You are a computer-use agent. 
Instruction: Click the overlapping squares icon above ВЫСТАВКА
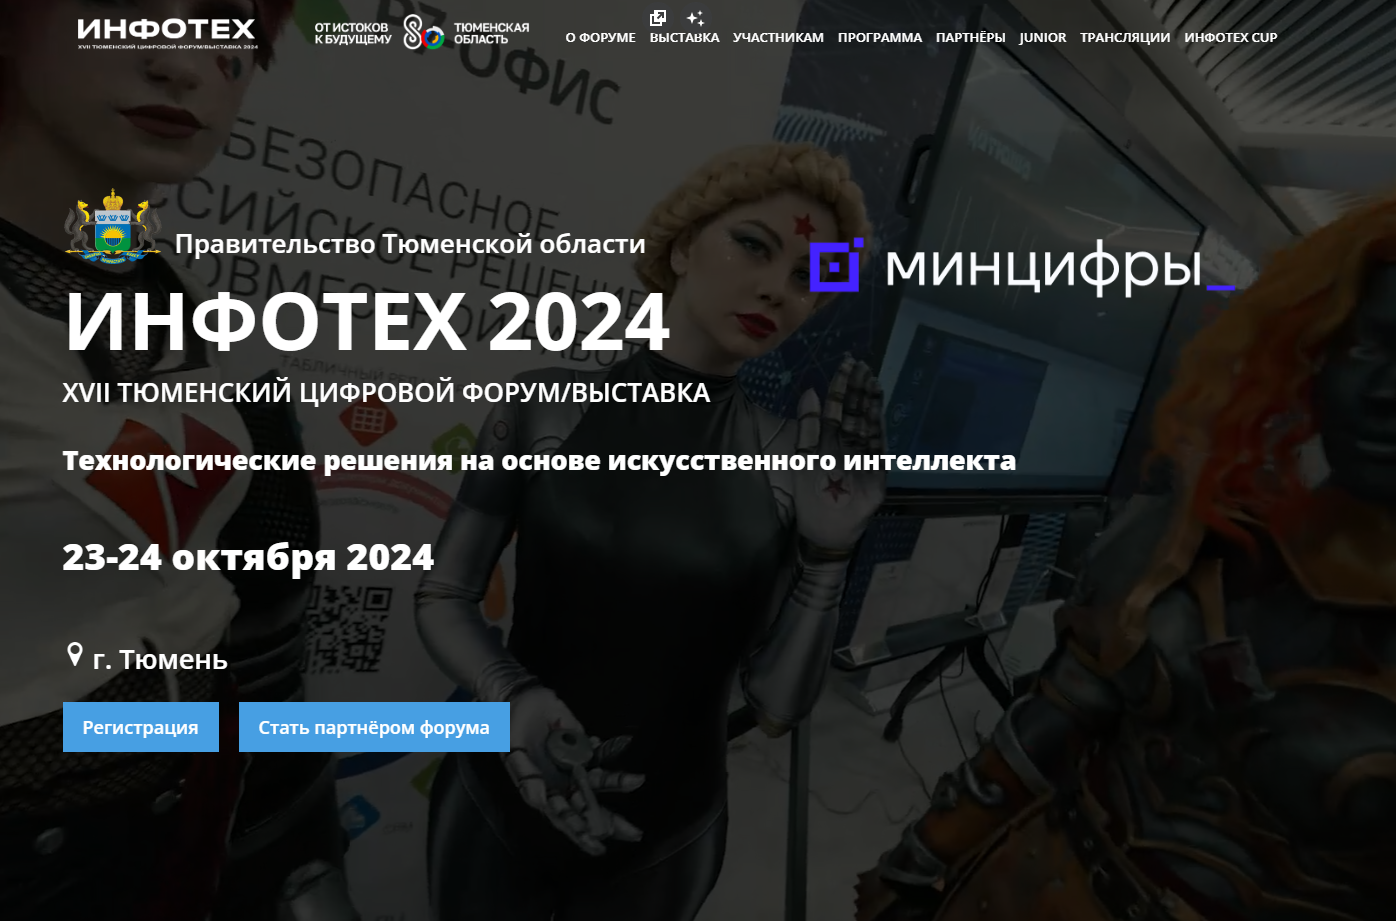click(x=658, y=17)
